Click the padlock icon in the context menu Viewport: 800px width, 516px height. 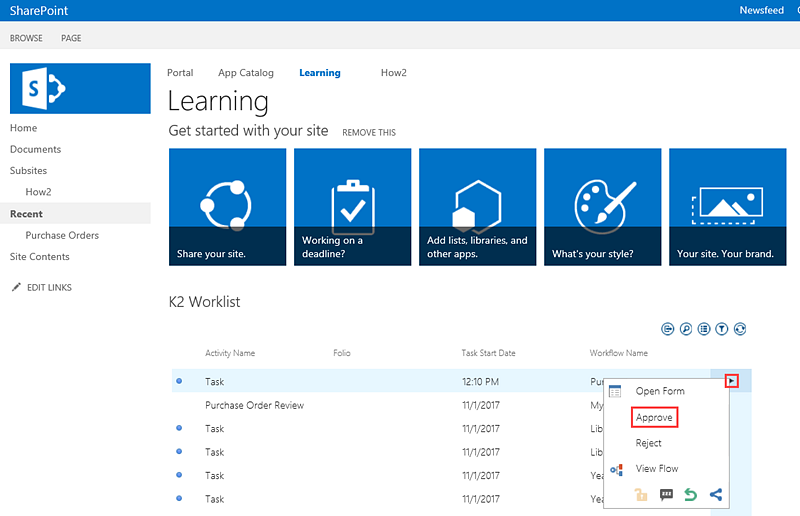click(x=642, y=494)
